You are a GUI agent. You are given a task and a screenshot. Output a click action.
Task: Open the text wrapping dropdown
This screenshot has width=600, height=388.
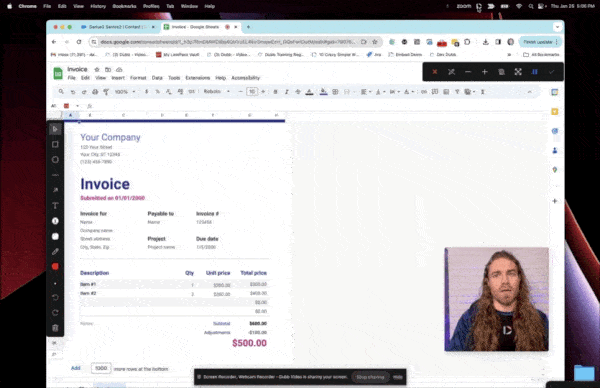394,92
